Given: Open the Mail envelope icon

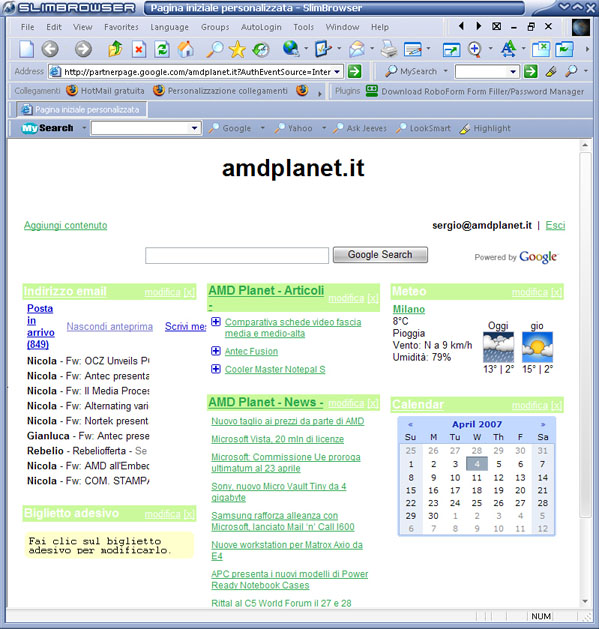Looking at the screenshot, I should tap(356, 49).
